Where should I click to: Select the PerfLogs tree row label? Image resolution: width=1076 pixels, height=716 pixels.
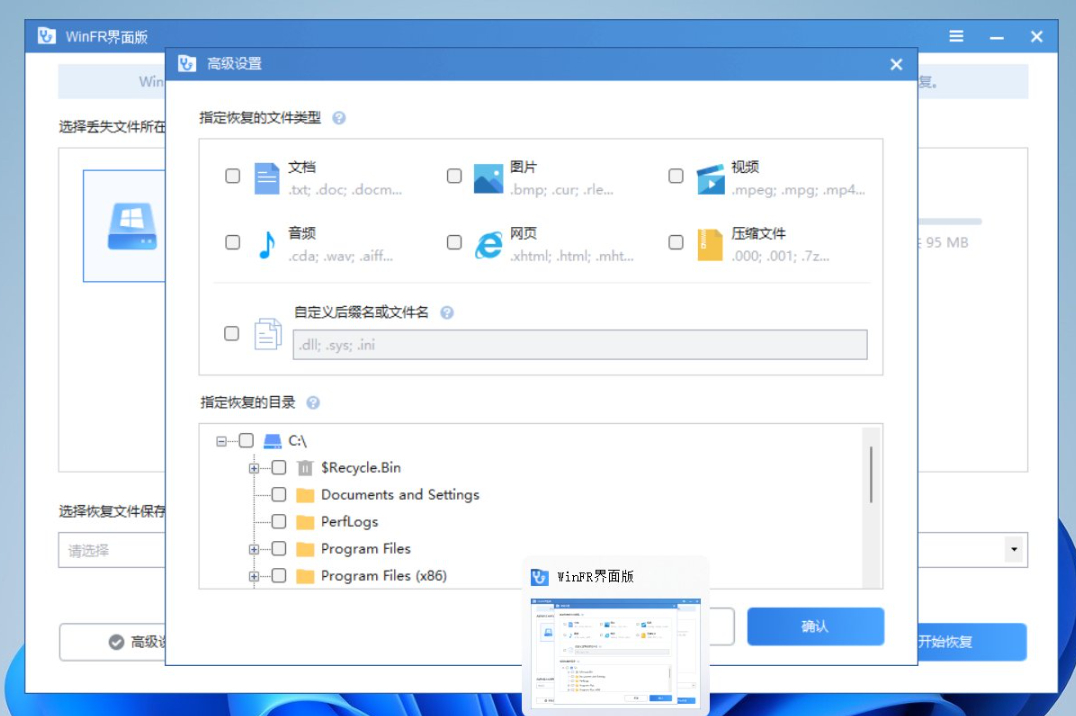pos(349,522)
